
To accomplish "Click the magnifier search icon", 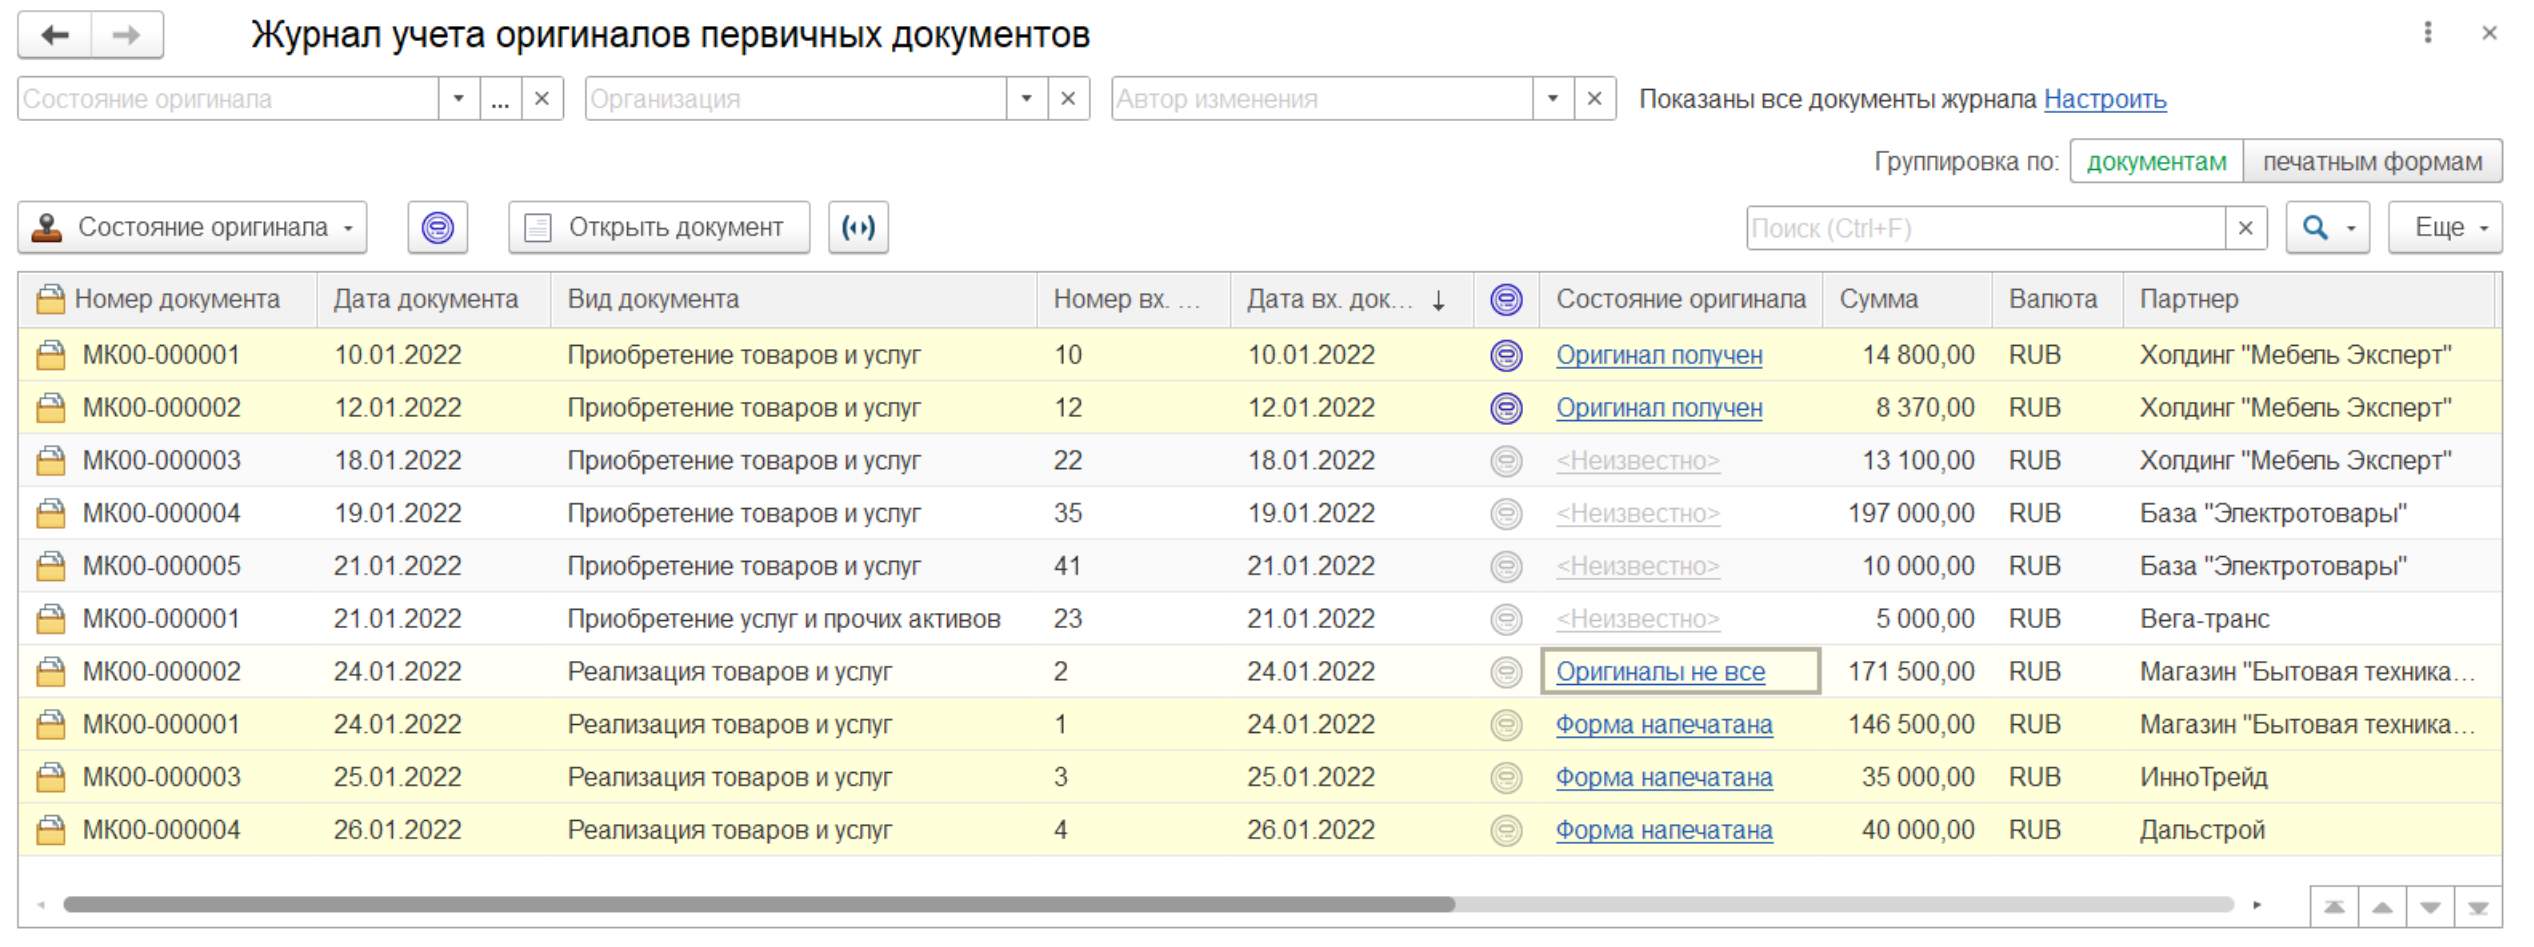I will click(x=2314, y=228).
